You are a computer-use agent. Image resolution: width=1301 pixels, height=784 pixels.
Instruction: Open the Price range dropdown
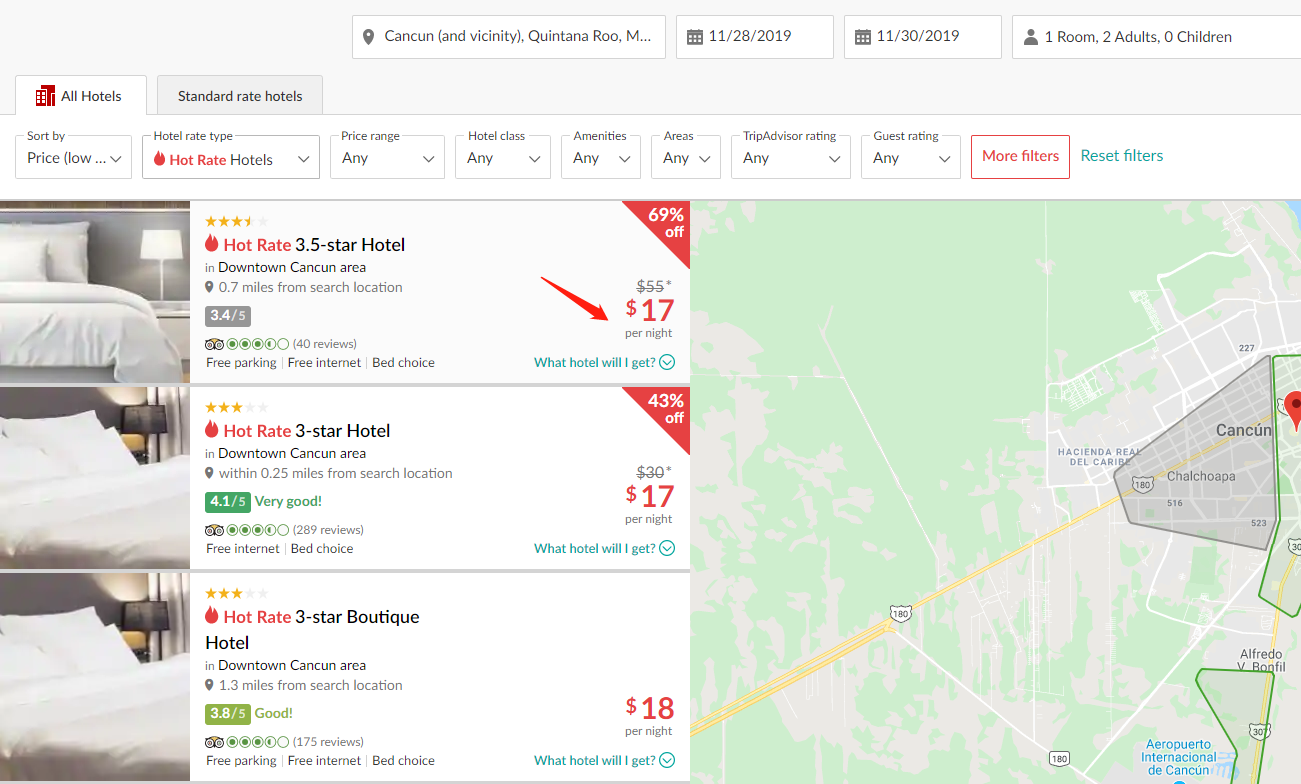(x=388, y=157)
